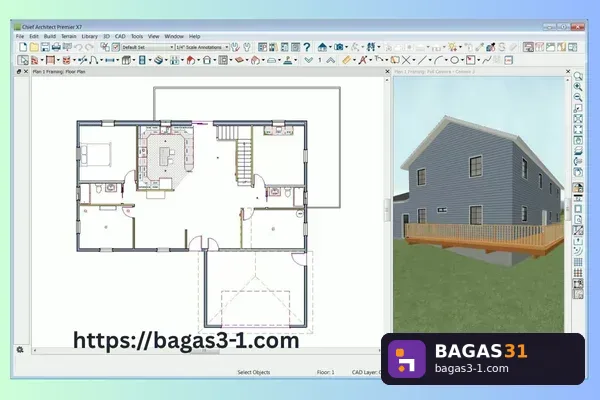The width and height of the screenshot is (600, 400).
Task: Click the Redo arrow
Action: tap(89, 47)
